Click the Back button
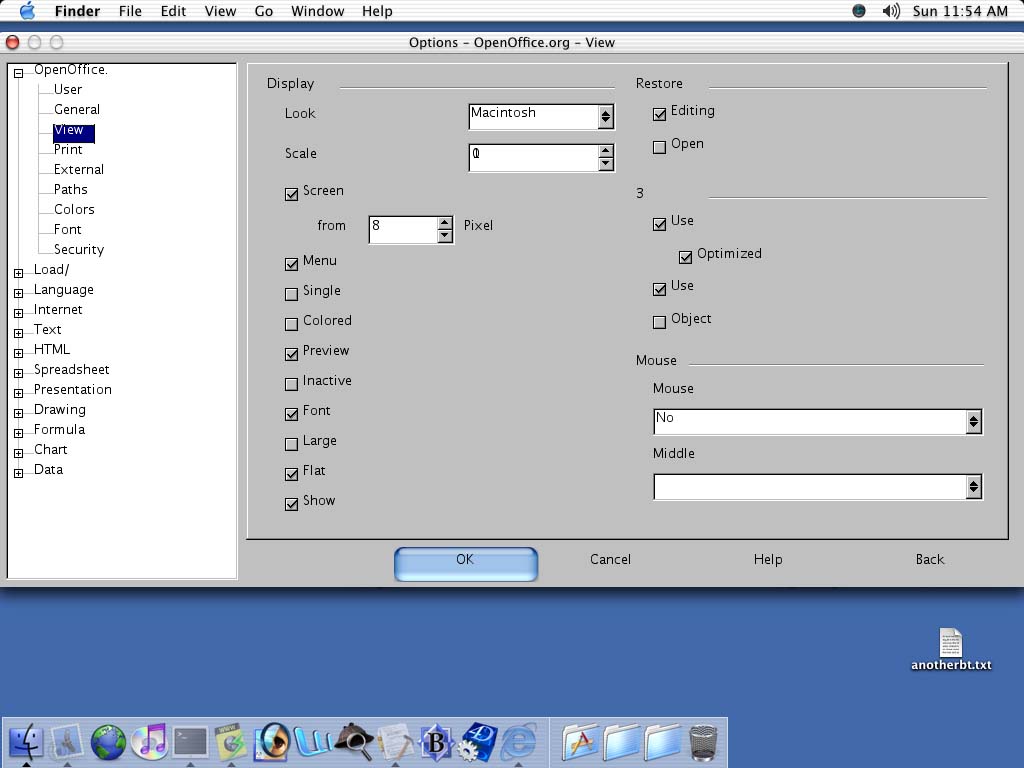 [x=929, y=560]
